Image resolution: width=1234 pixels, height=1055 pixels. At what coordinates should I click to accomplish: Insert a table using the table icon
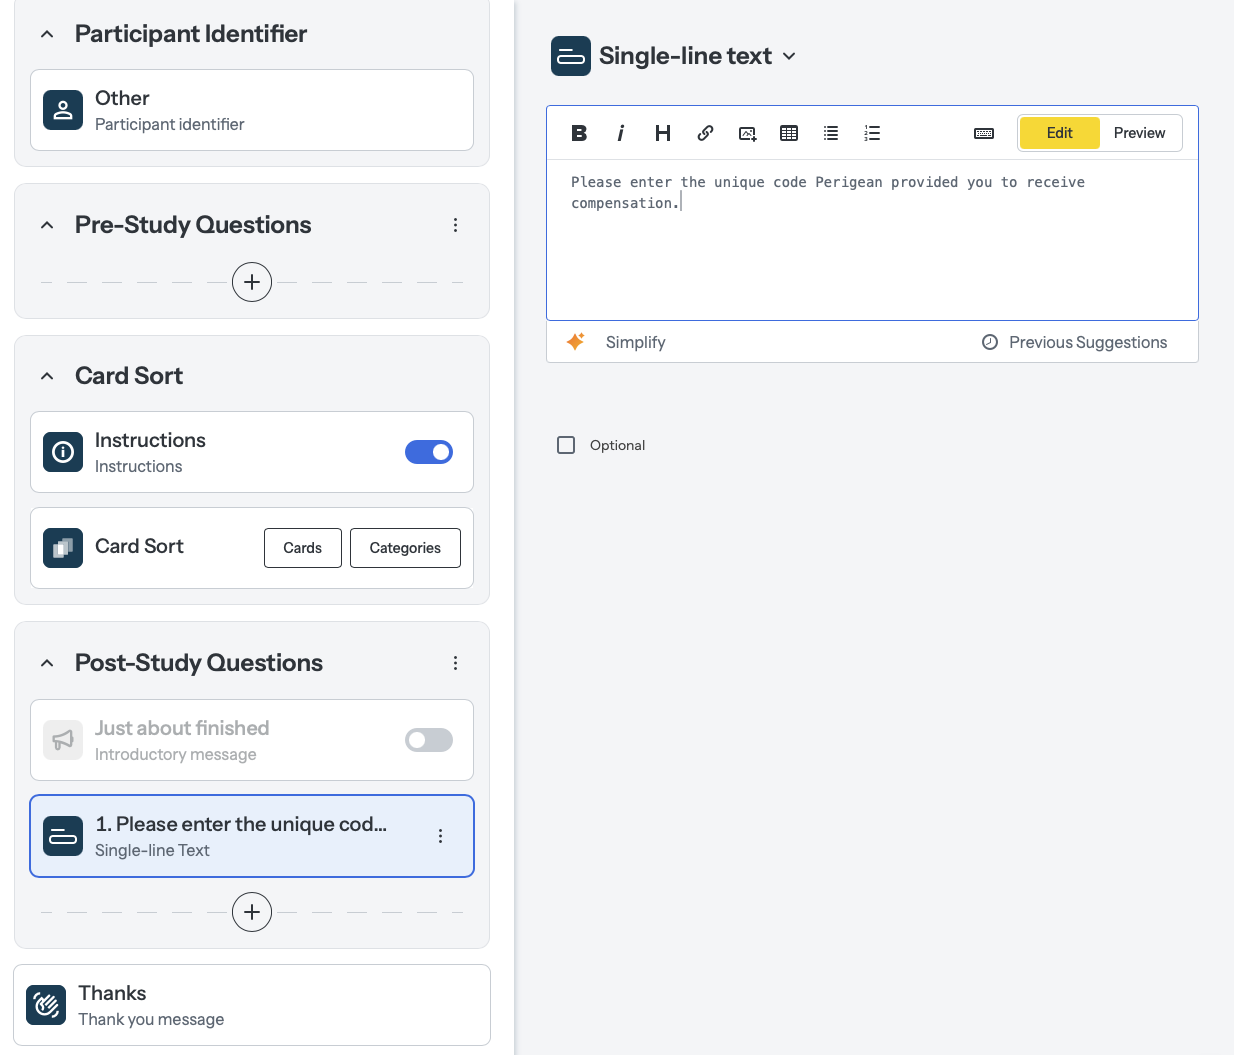789,132
